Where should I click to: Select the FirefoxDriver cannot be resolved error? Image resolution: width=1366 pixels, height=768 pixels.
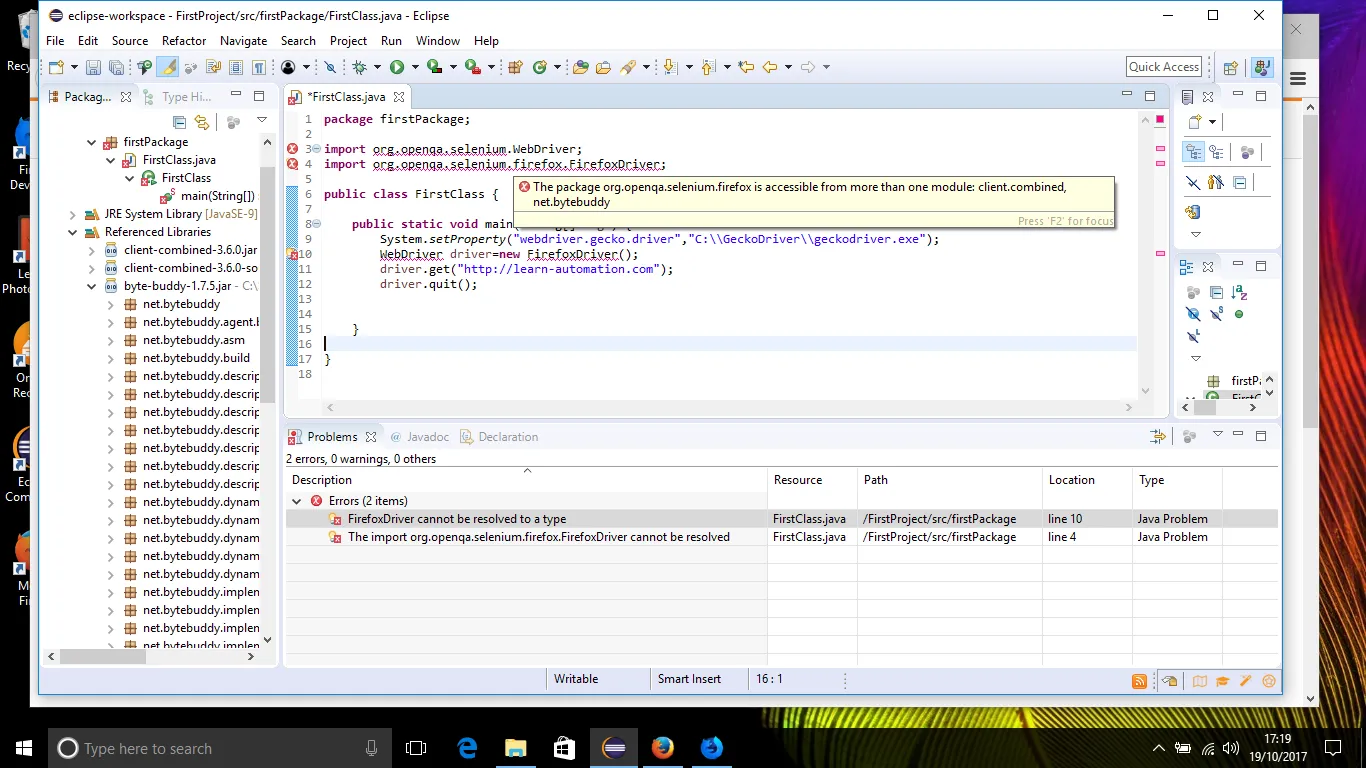tap(456, 519)
